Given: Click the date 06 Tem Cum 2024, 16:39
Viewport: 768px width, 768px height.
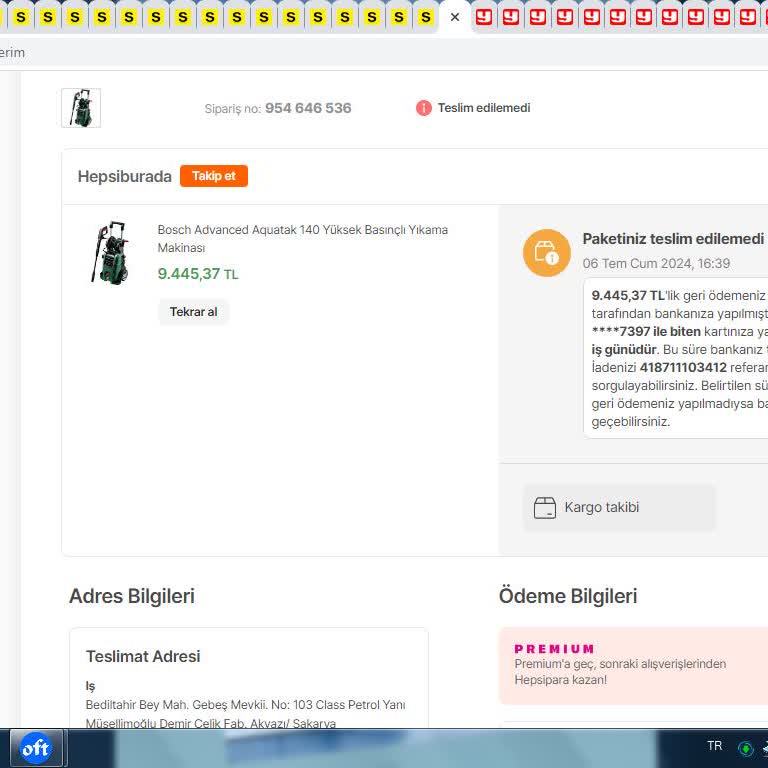Looking at the screenshot, I should (x=656, y=264).
